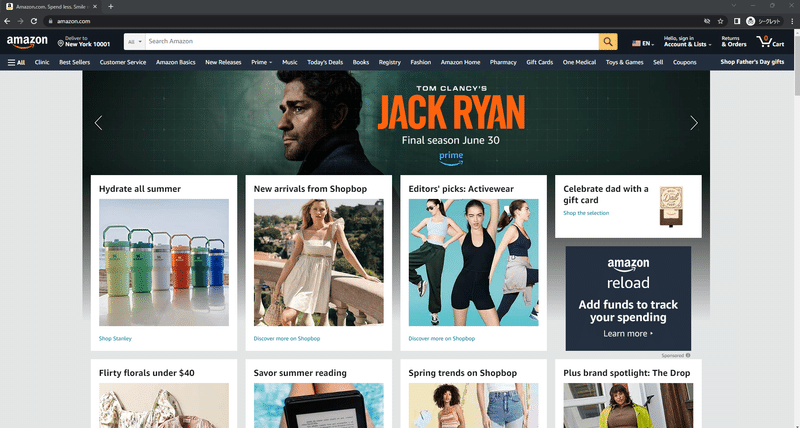
Task: Go back with browser back arrow
Action: [x=7, y=21]
